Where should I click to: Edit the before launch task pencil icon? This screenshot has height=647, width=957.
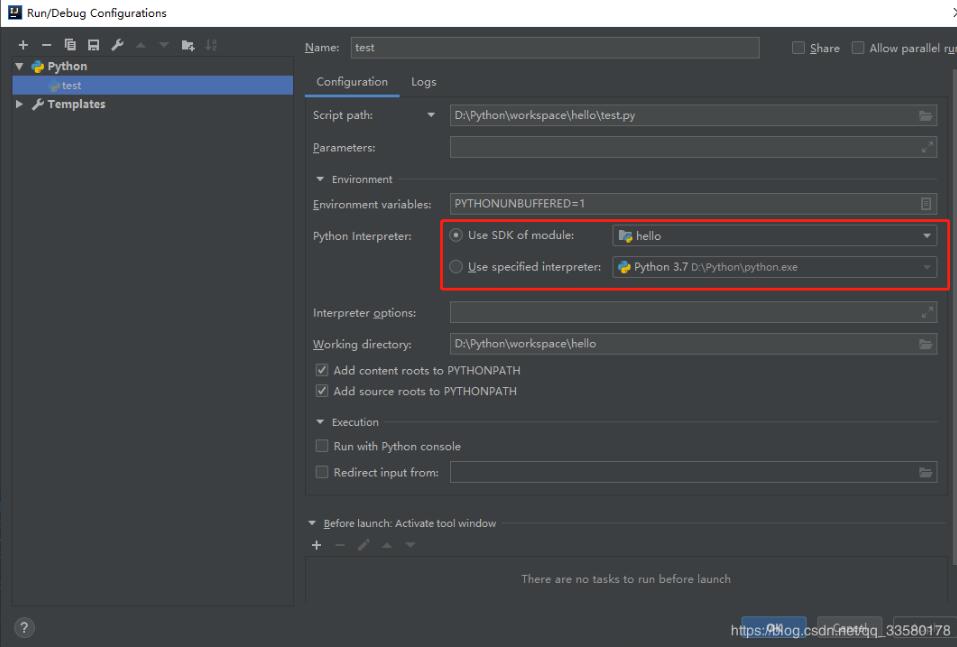pyautogui.click(x=364, y=545)
